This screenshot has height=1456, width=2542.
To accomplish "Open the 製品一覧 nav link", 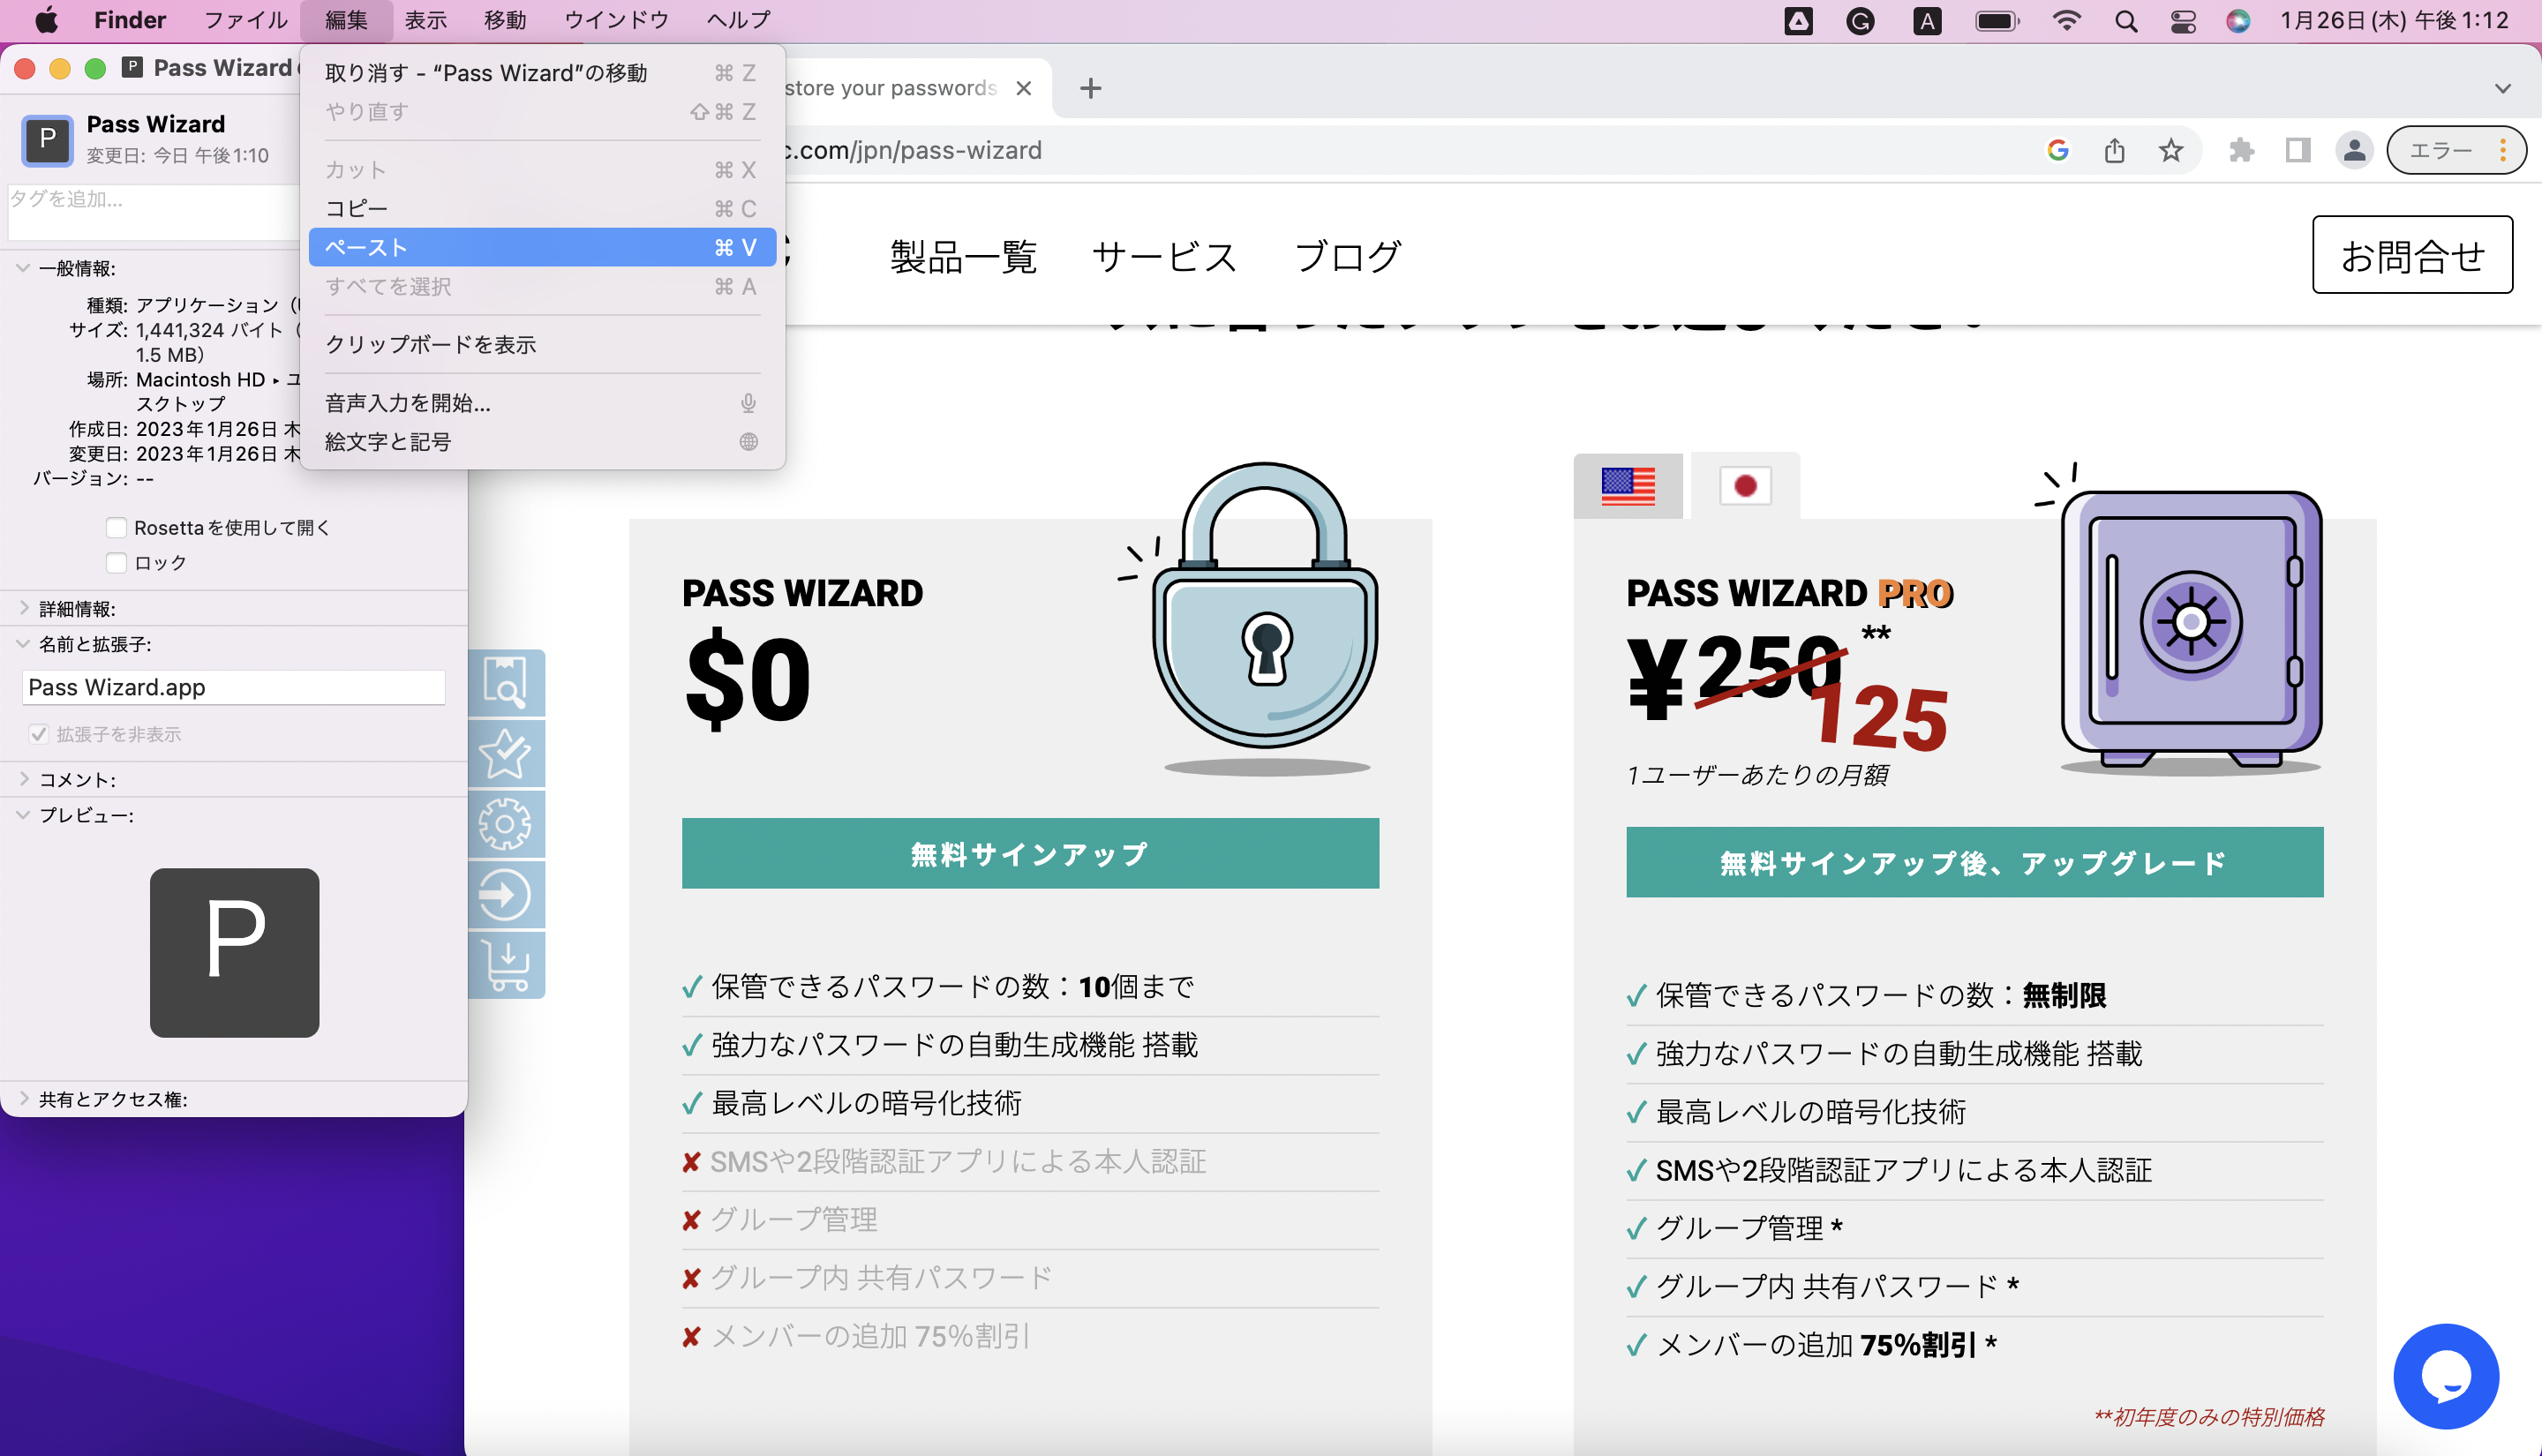I will coord(963,256).
